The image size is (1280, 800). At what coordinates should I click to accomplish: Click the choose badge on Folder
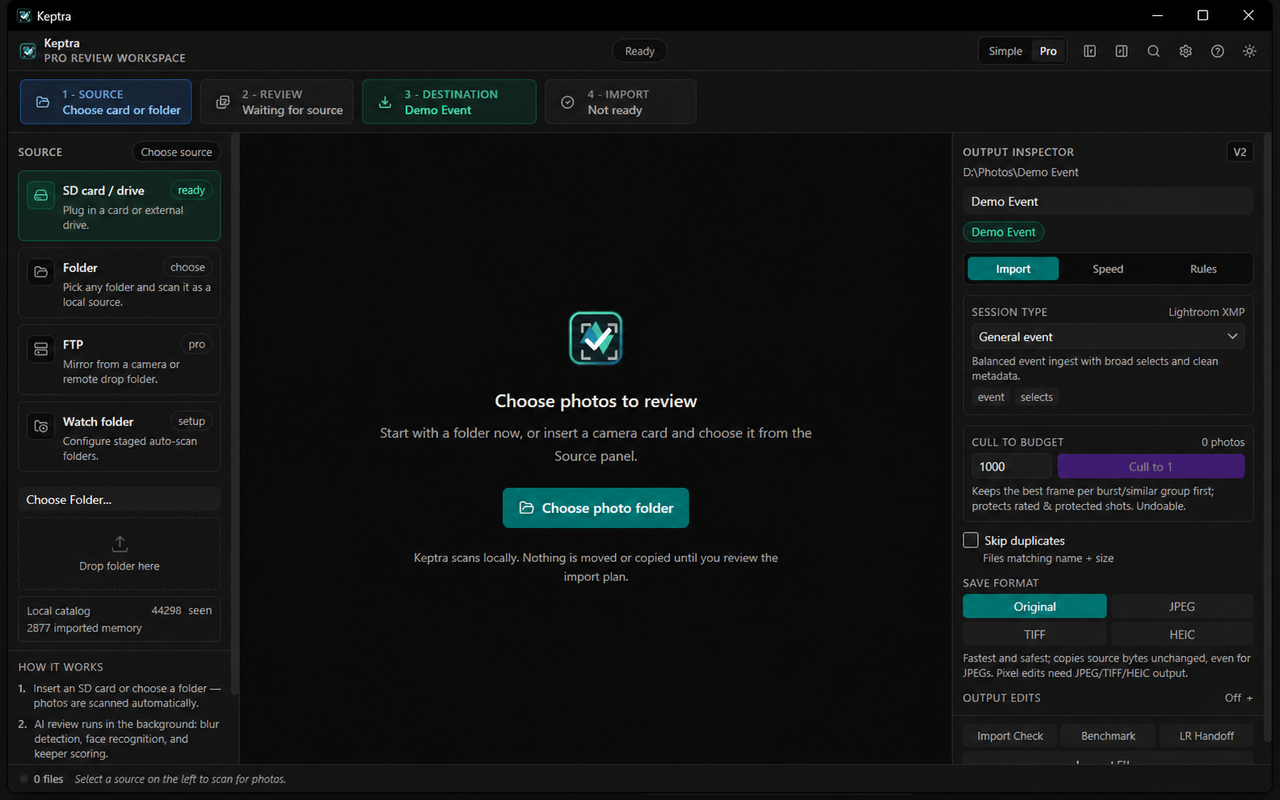pyautogui.click(x=187, y=267)
